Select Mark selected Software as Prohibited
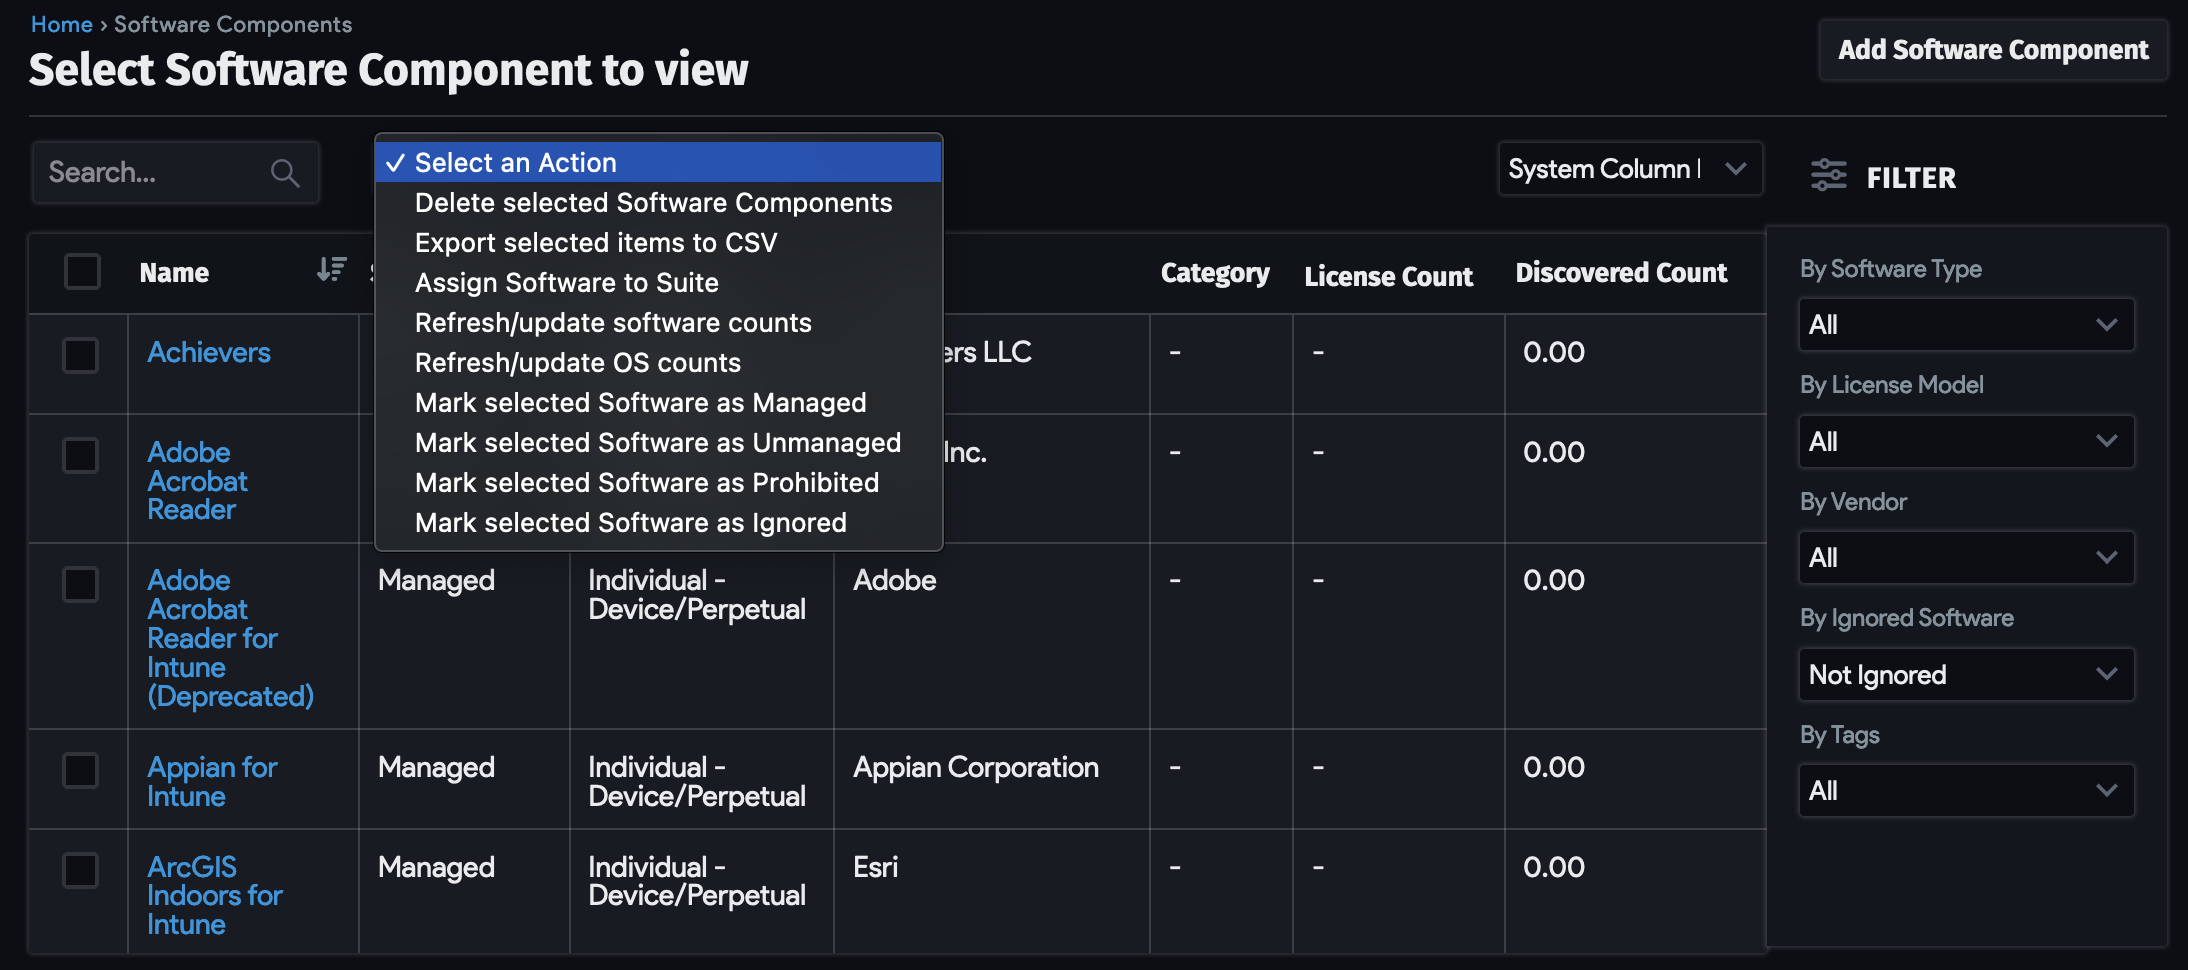This screenshot has height=970, width=2188. coord(646,482)
